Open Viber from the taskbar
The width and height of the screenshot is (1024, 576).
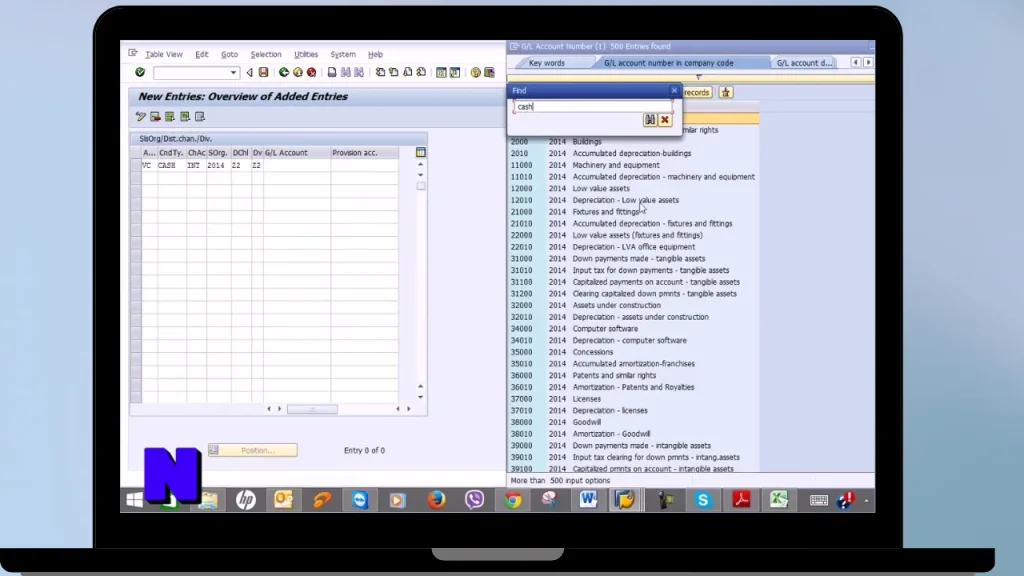tap(474, 500)
